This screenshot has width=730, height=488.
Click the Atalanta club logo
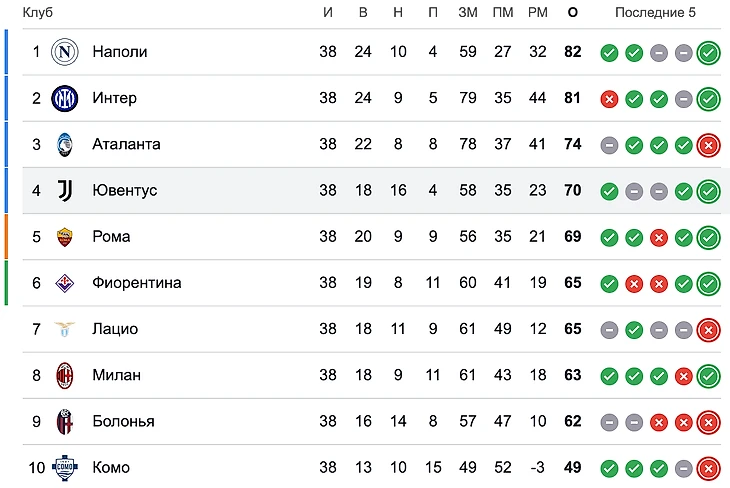tap(65, 144)
